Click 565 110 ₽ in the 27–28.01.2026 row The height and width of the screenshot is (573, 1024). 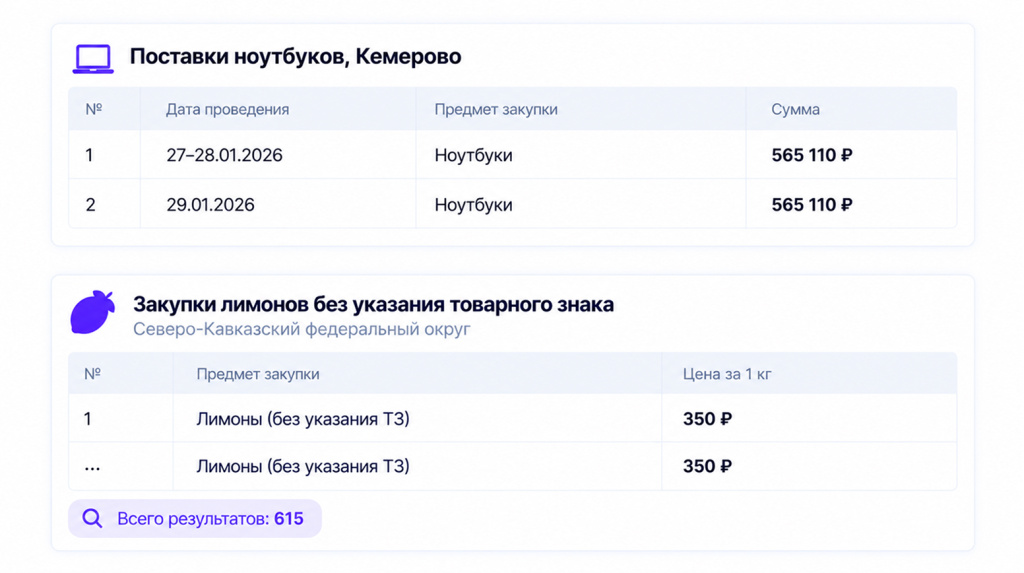coord(812,155)
